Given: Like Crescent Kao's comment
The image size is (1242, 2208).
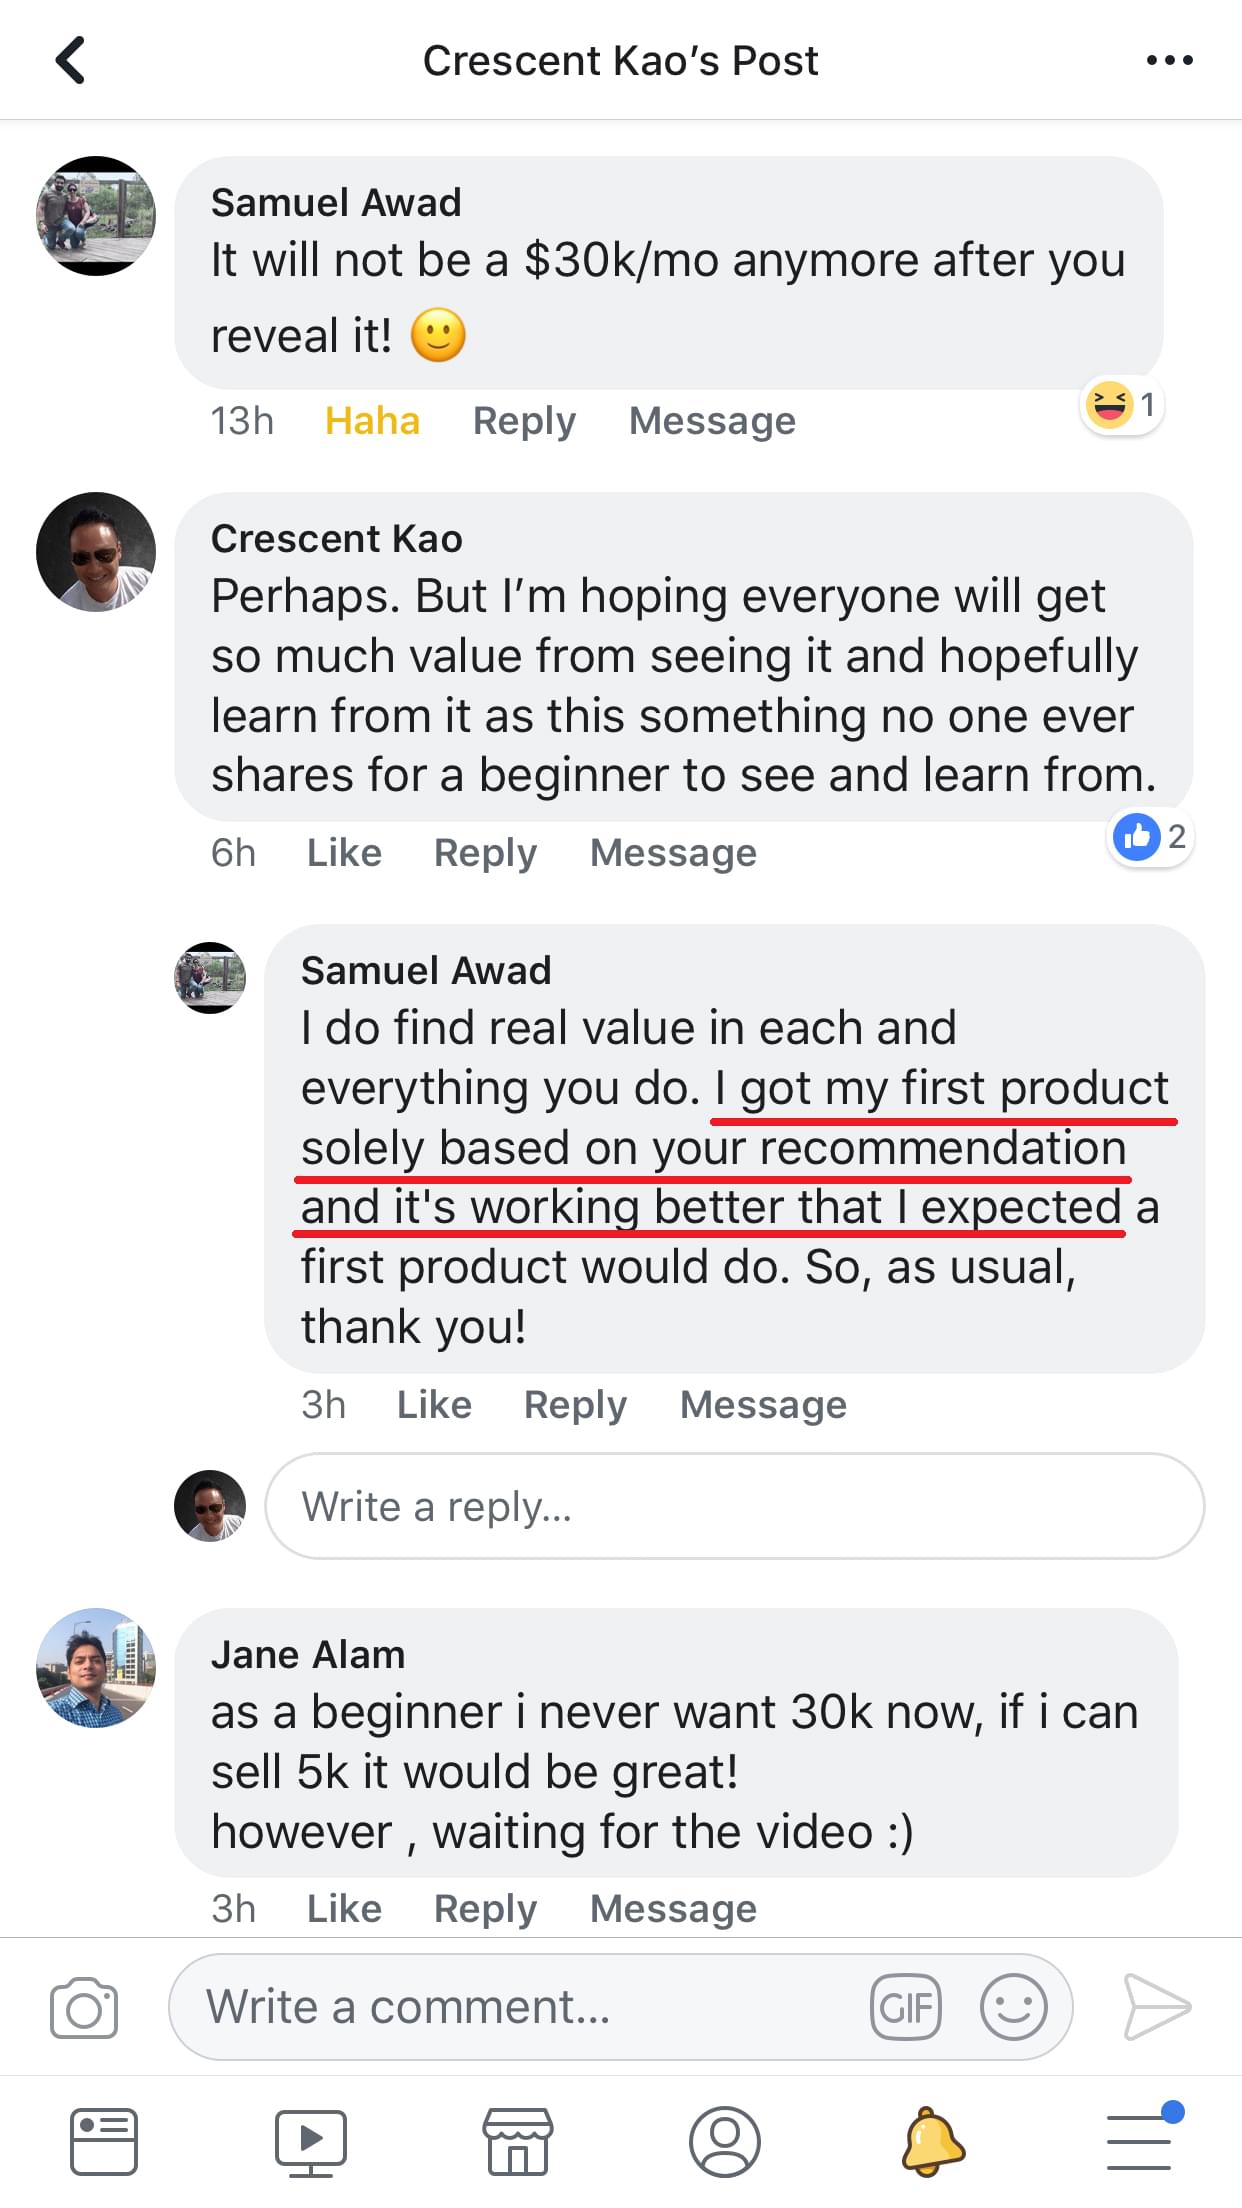Looking at the screenshot, I should 344,853.
